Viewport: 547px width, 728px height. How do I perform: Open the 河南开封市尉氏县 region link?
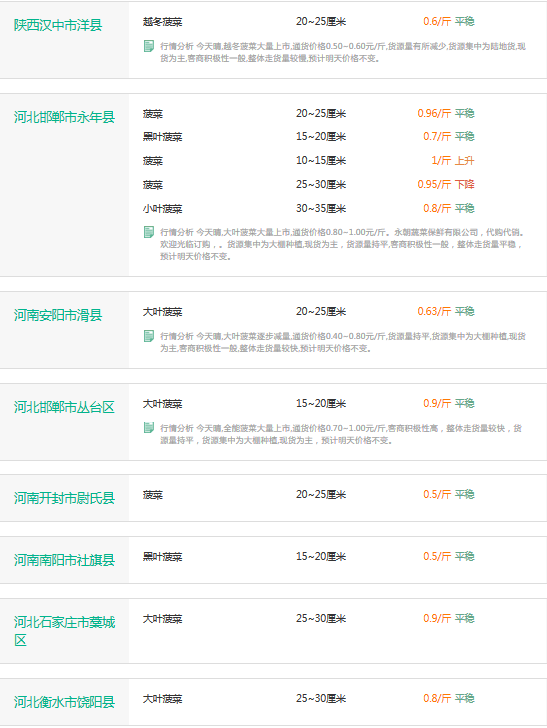pos(64,498)
